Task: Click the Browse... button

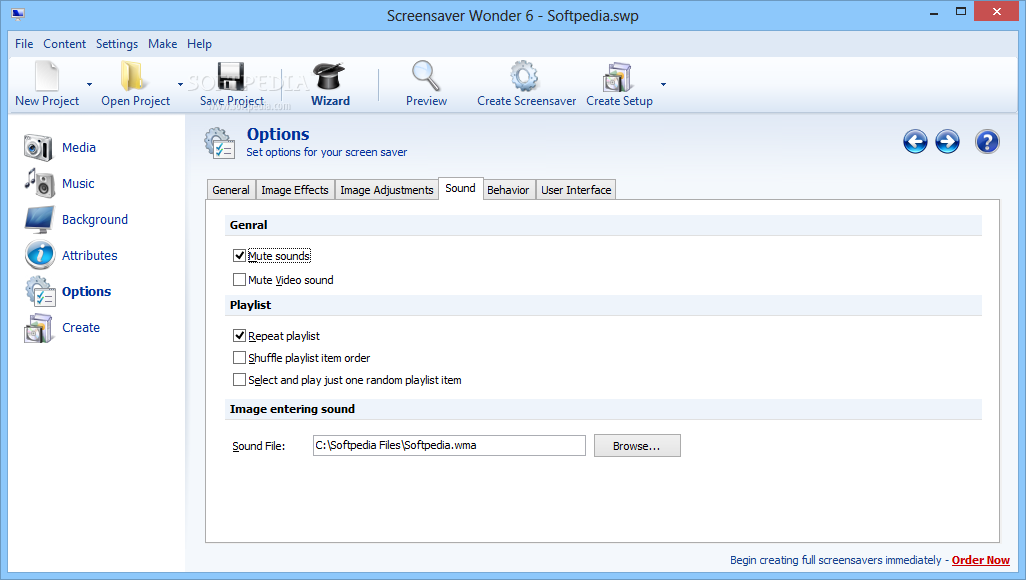Action: [x=637, y=446]
